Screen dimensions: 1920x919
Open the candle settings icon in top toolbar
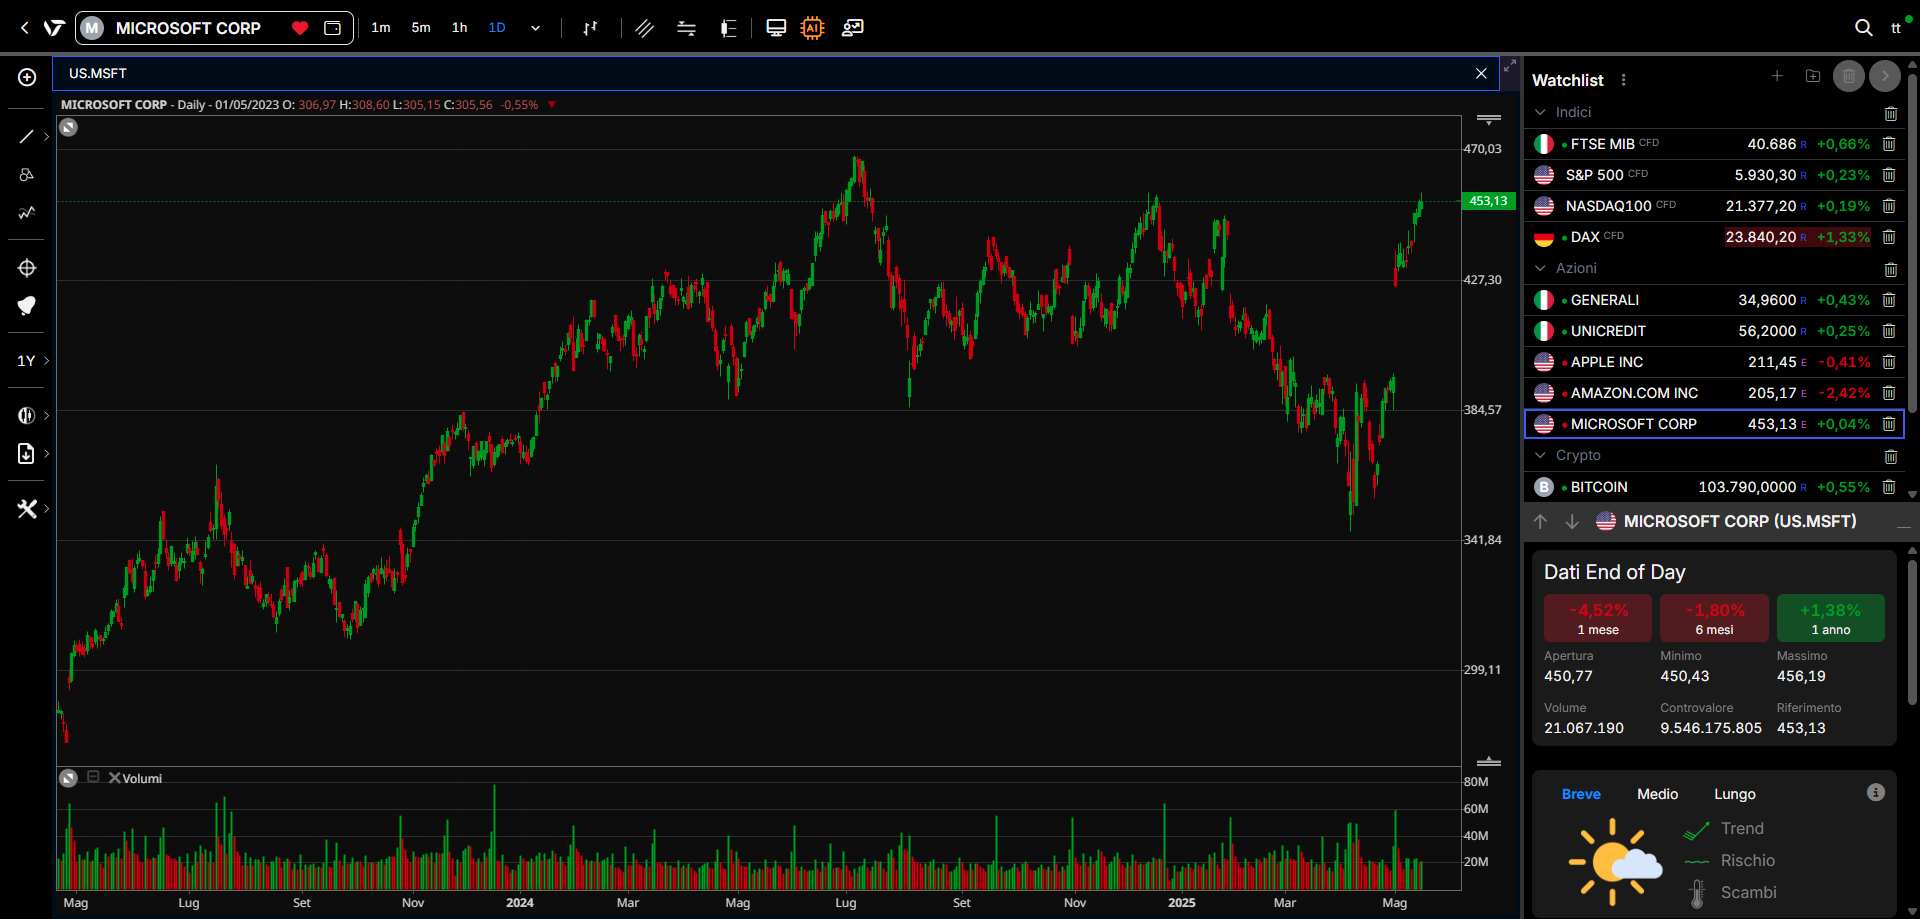(728, 28)
